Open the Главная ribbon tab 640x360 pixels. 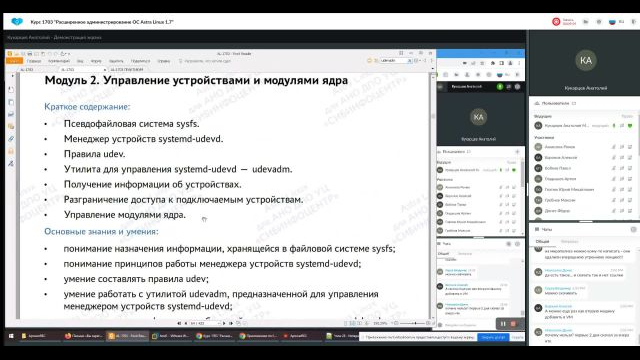34,61
